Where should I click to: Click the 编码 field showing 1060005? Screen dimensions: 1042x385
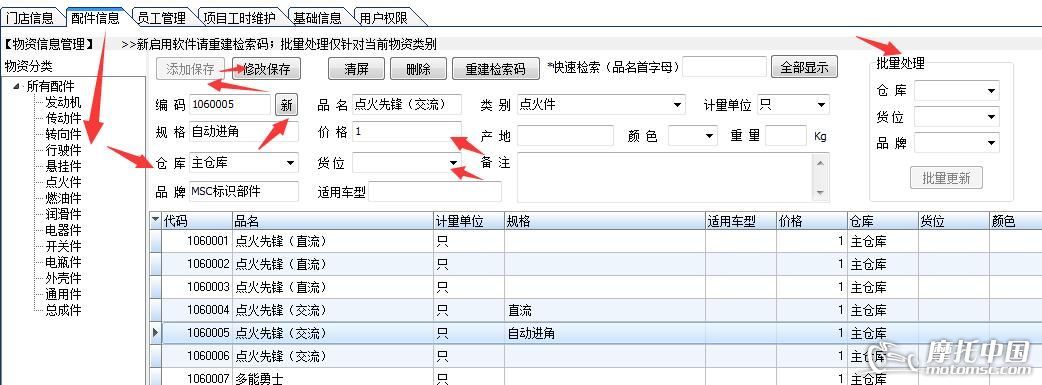(230, 104)
